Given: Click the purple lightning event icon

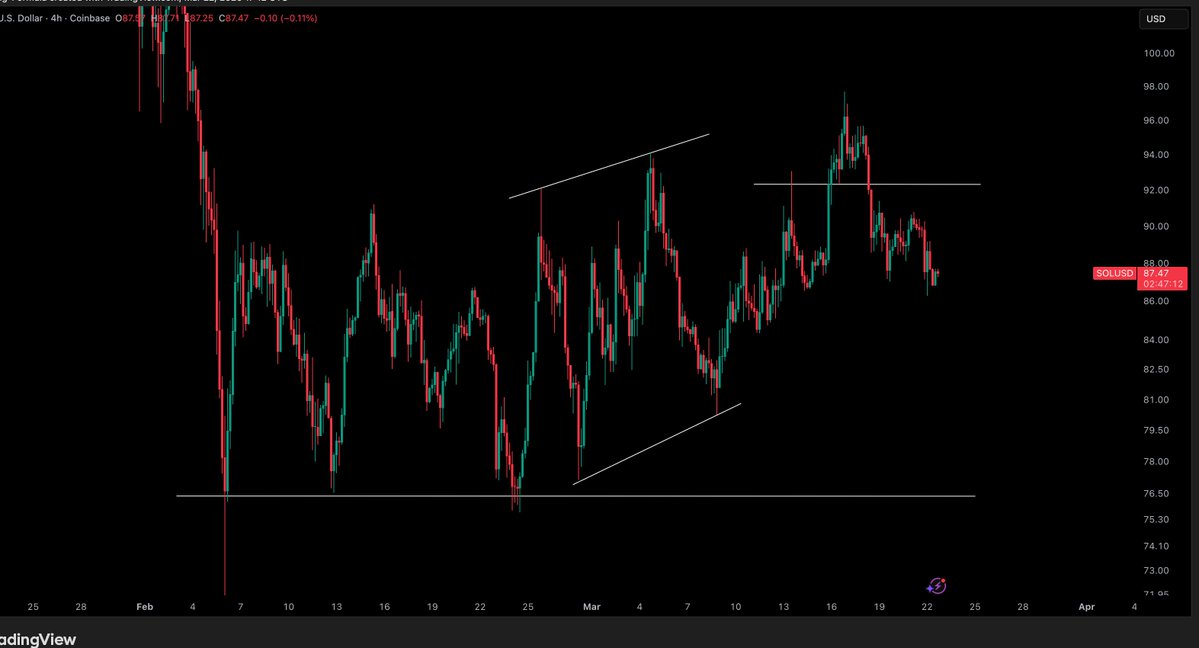Looking at the screenshot, I should tap(936, 586).
